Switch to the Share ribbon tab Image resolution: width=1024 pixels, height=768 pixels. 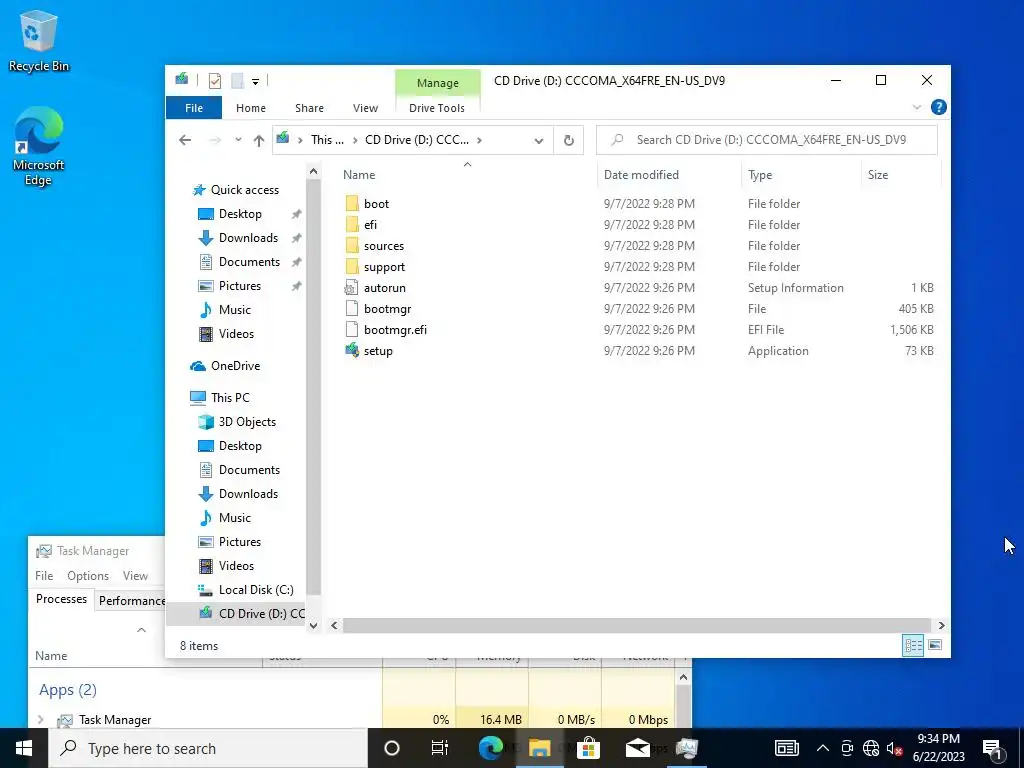tap(309, 108)
